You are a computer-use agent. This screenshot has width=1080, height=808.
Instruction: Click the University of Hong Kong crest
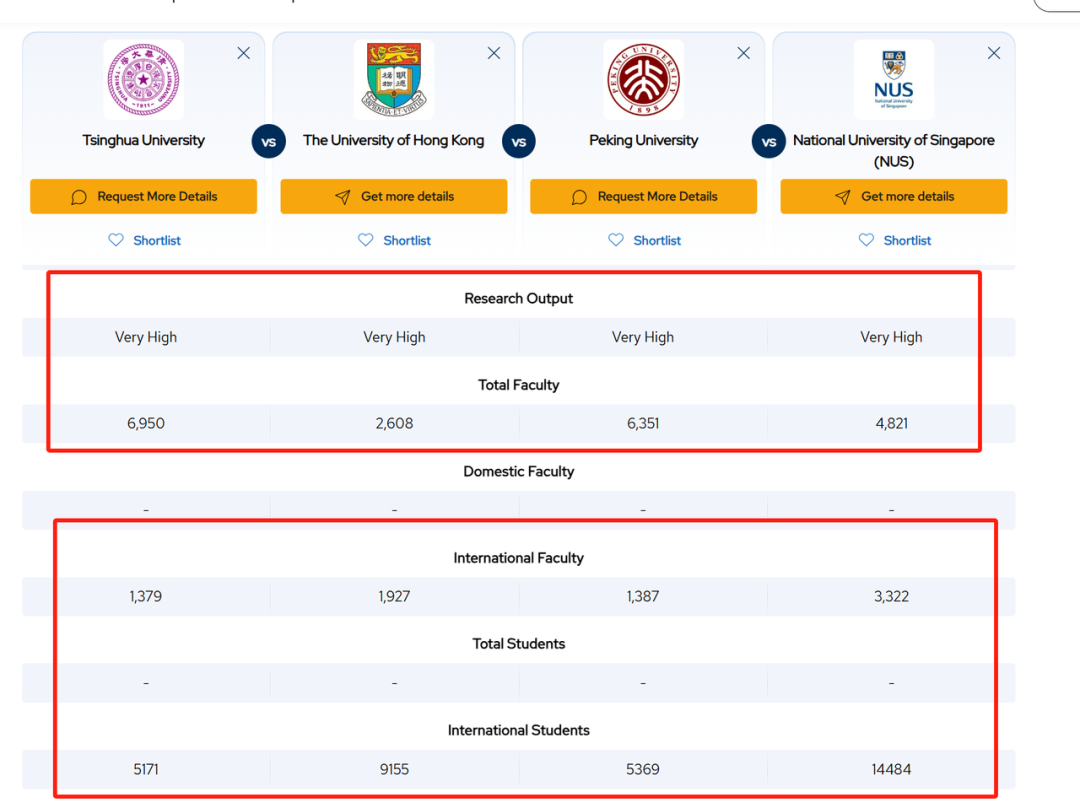pos(394,80)
